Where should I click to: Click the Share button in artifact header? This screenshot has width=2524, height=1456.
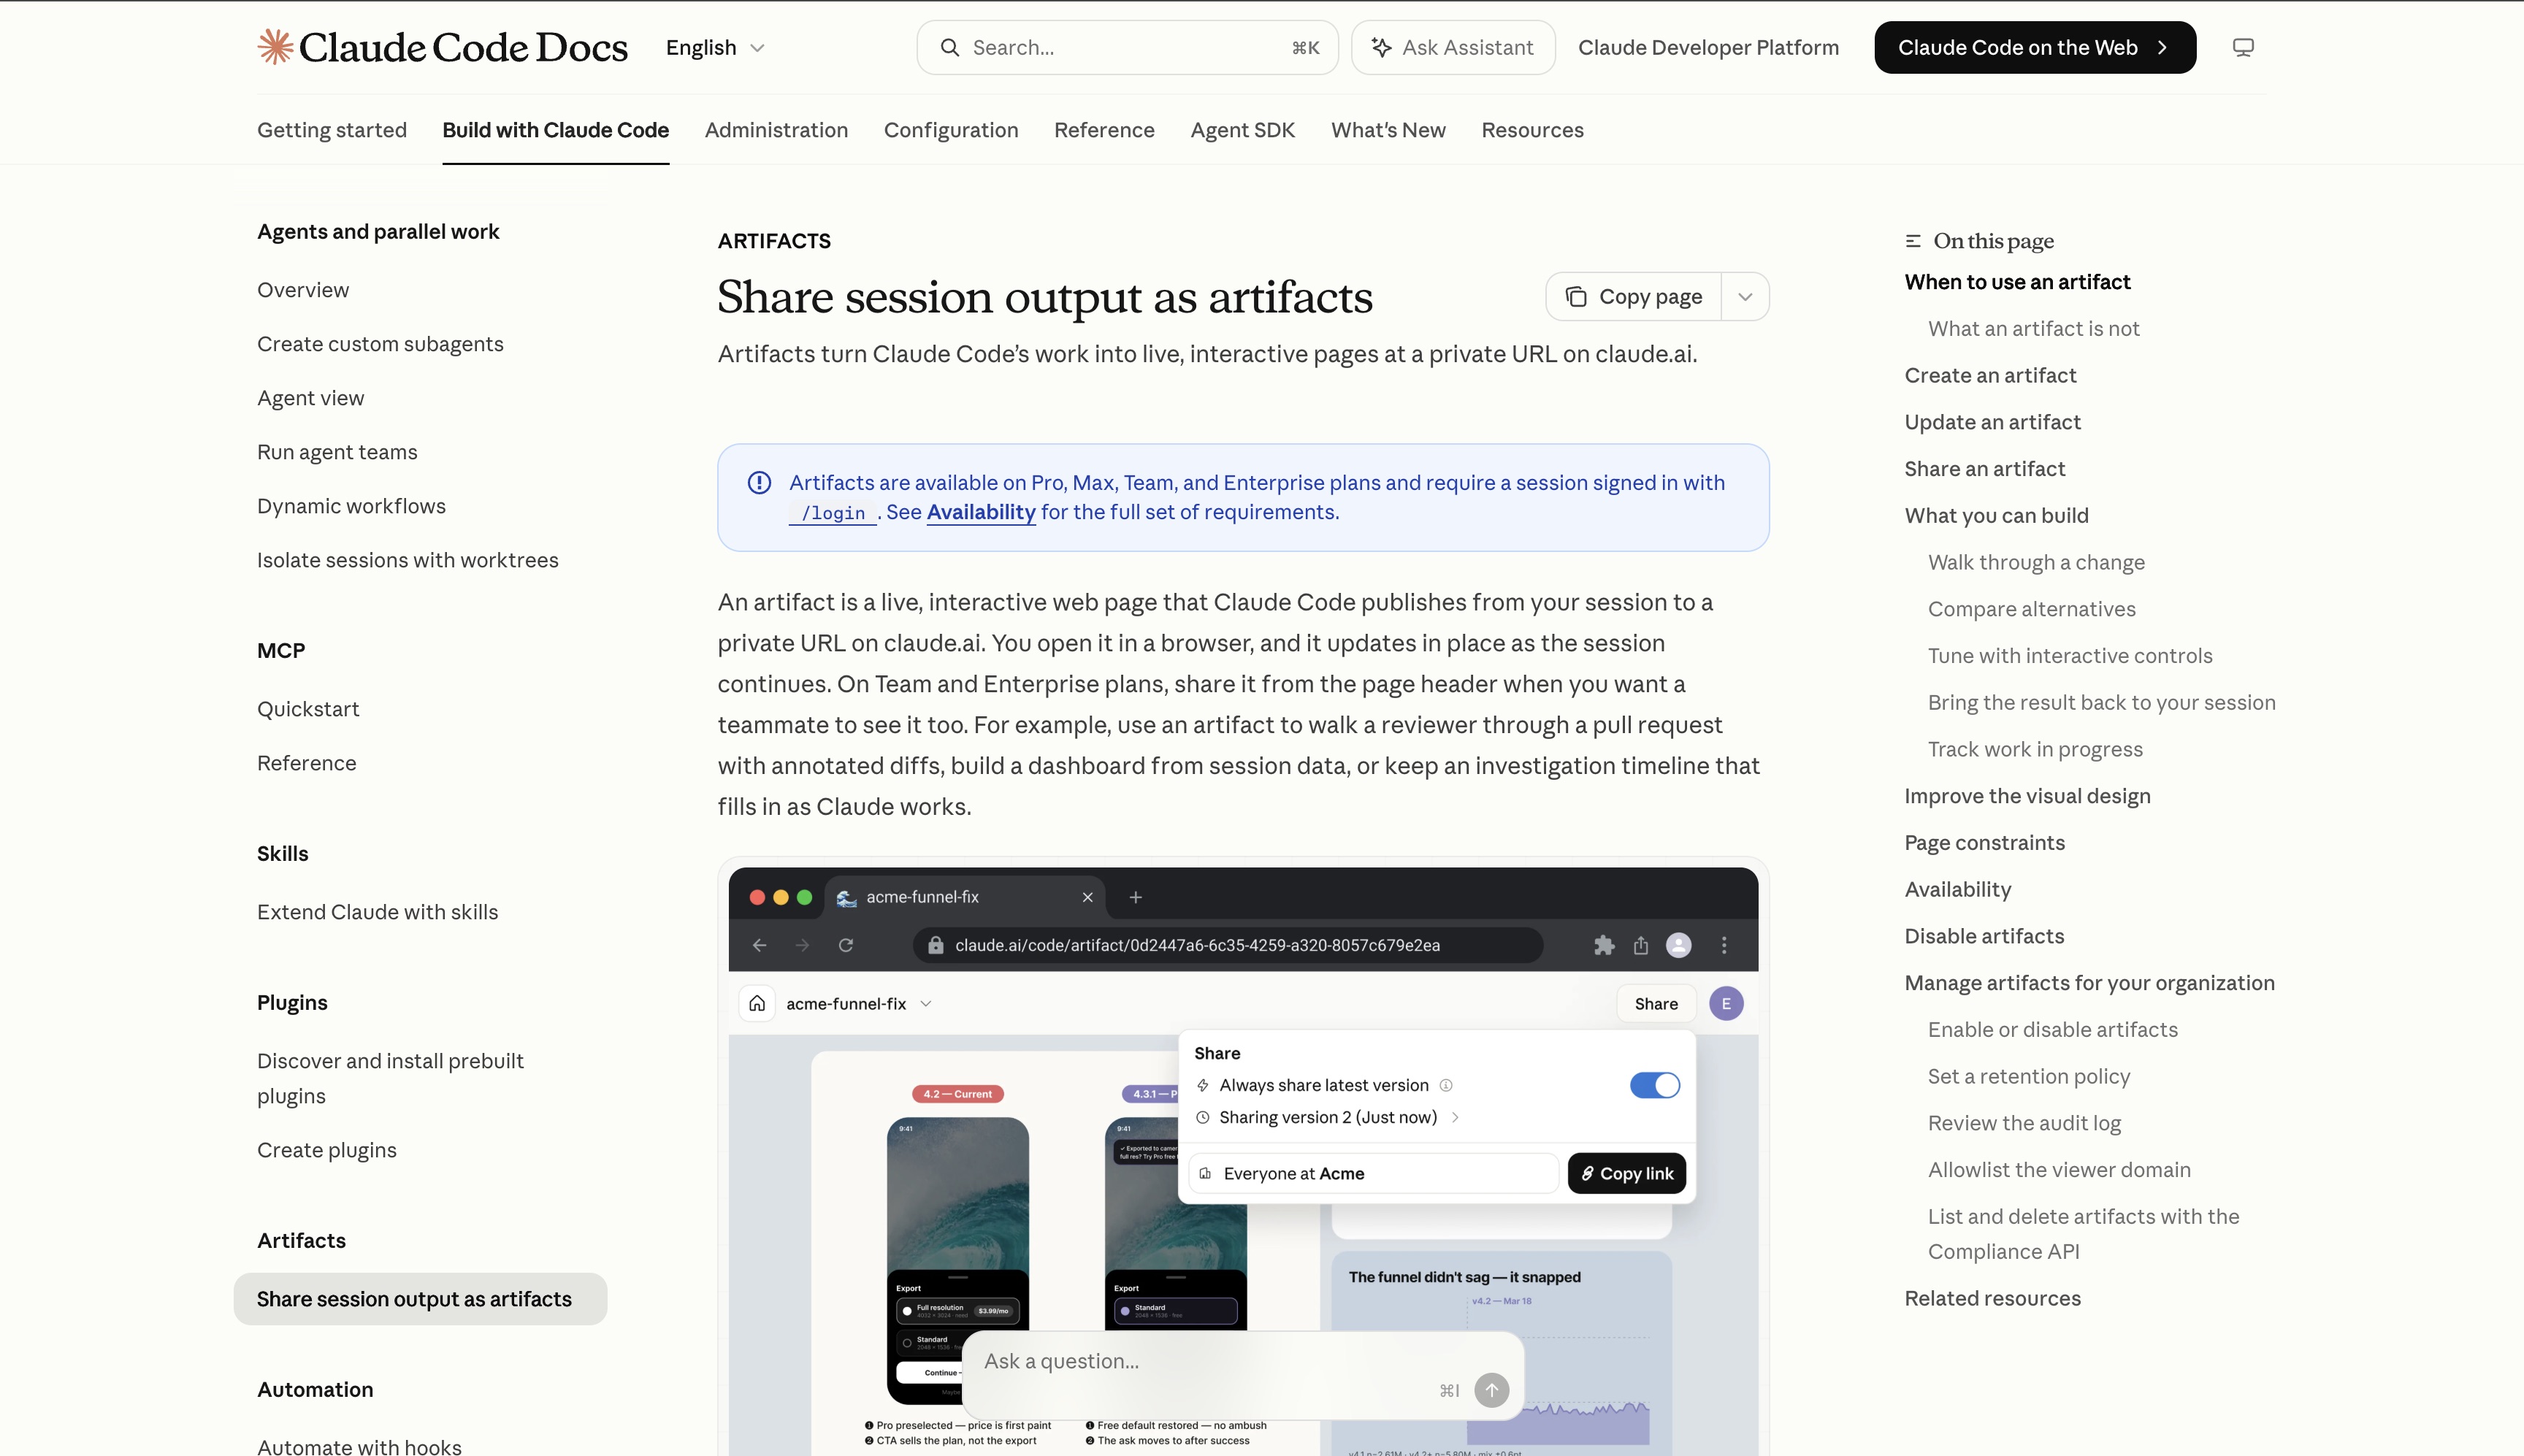tap(1656, 1003)
